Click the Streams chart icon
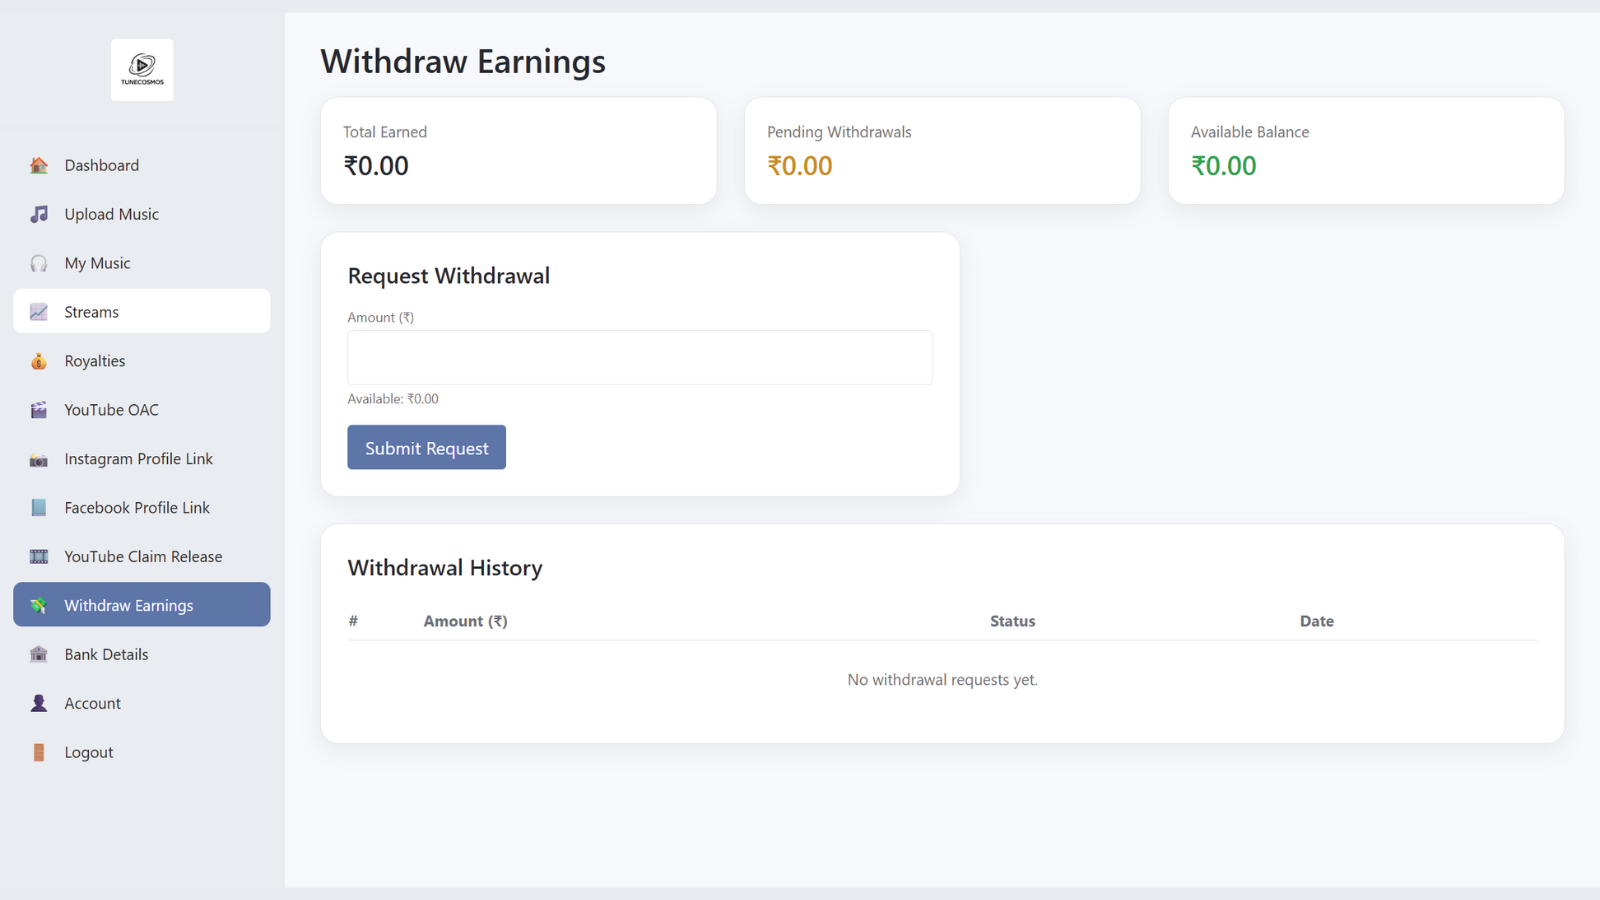Viewport: 1600px width, 900px height. tap(38, 311)
